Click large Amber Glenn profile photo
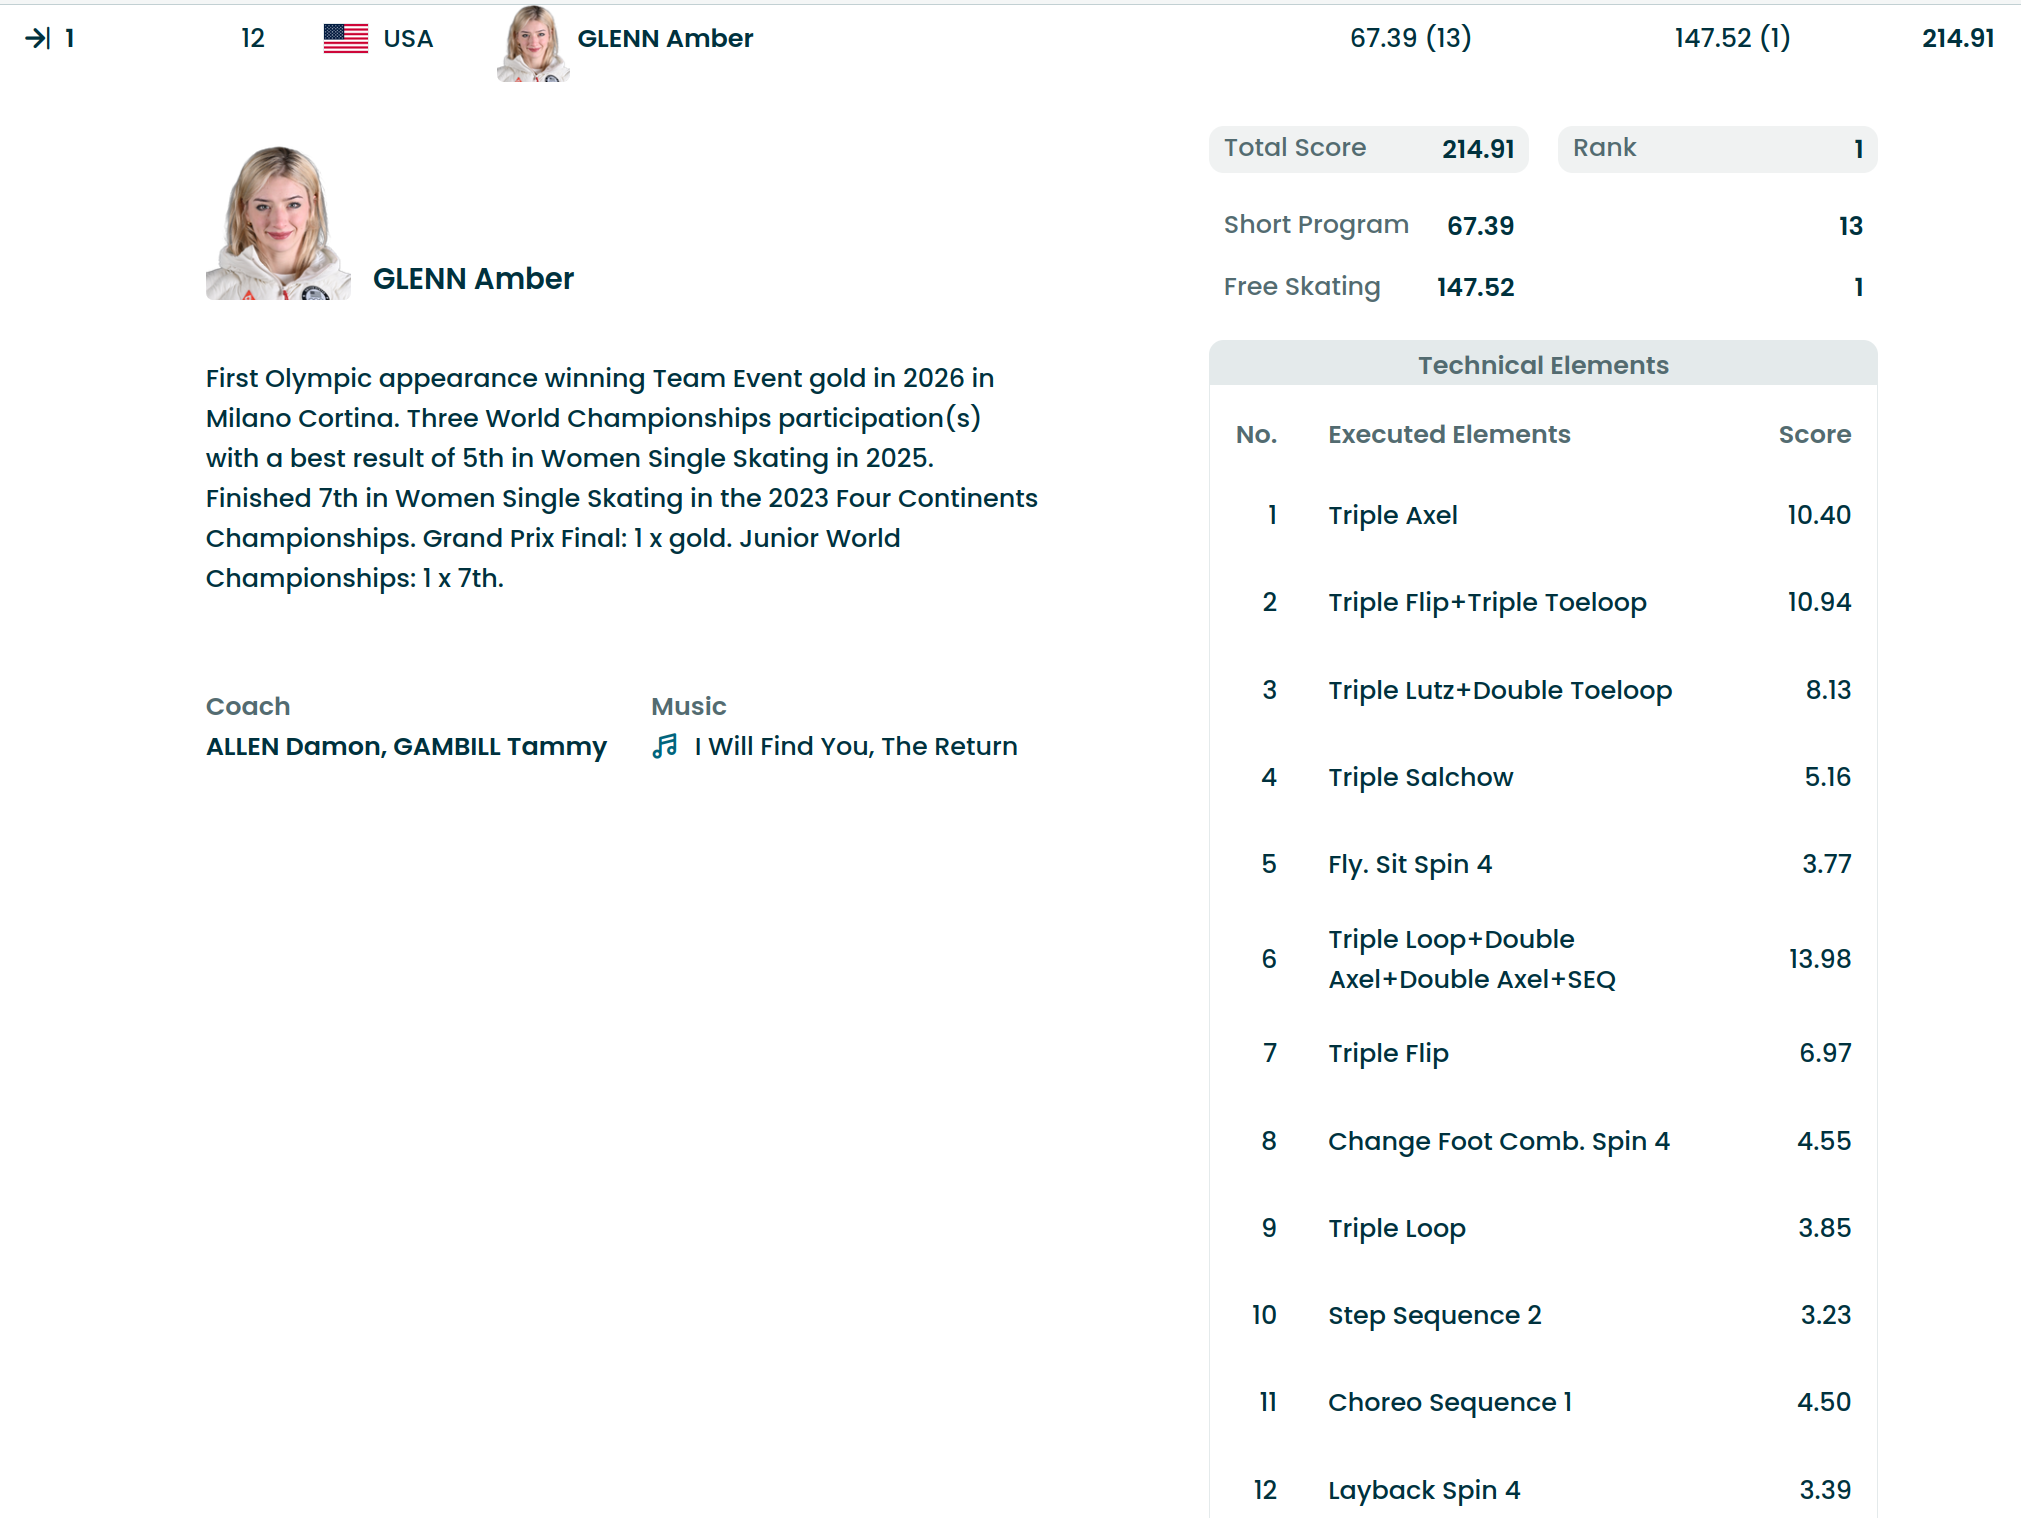Viewport: 2021px width, 1518px height. [x=278, y=224]
